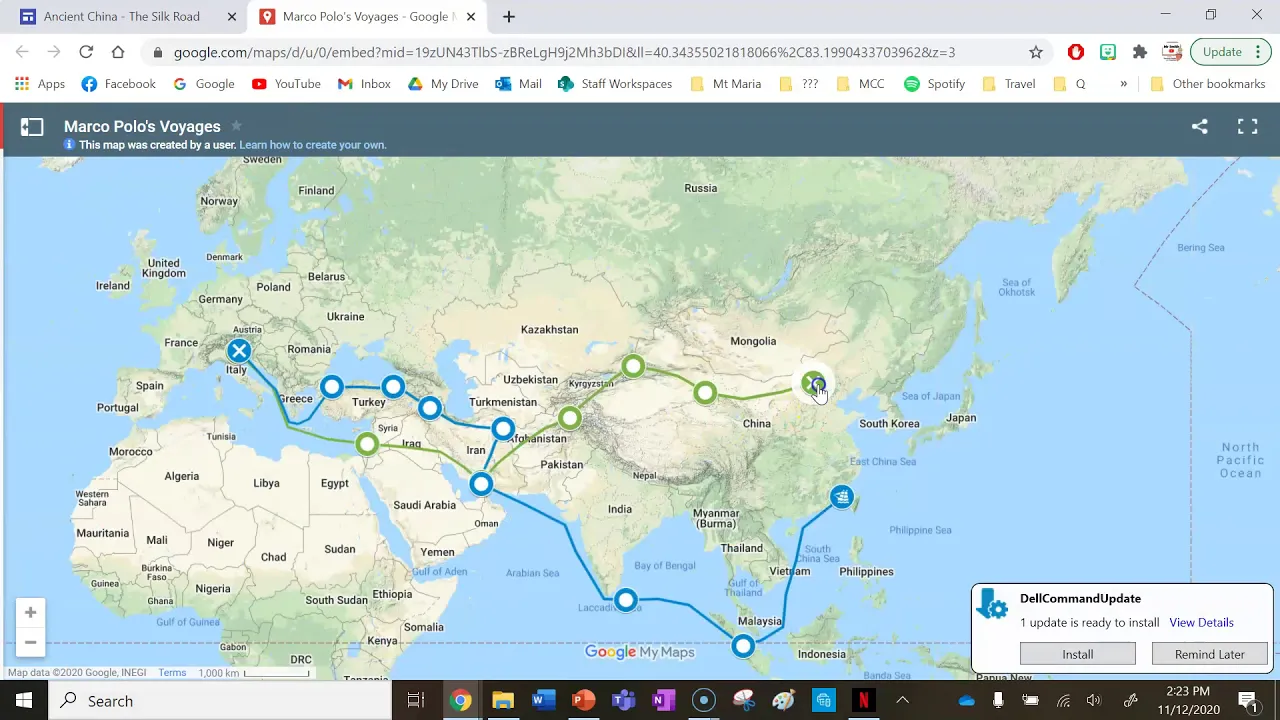1280x720 pixels.
Task: Open the green smiley extension
Action: pos(1108,52)
